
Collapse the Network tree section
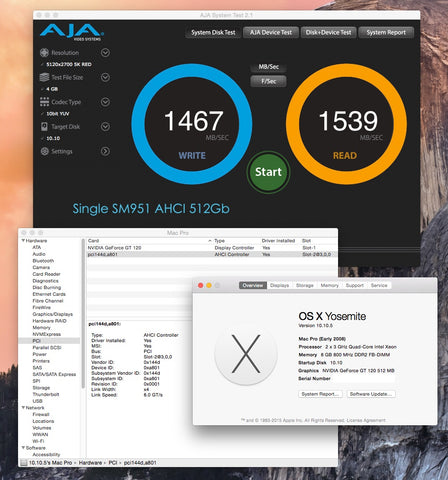pyautogui.click(x=23, y=407)
